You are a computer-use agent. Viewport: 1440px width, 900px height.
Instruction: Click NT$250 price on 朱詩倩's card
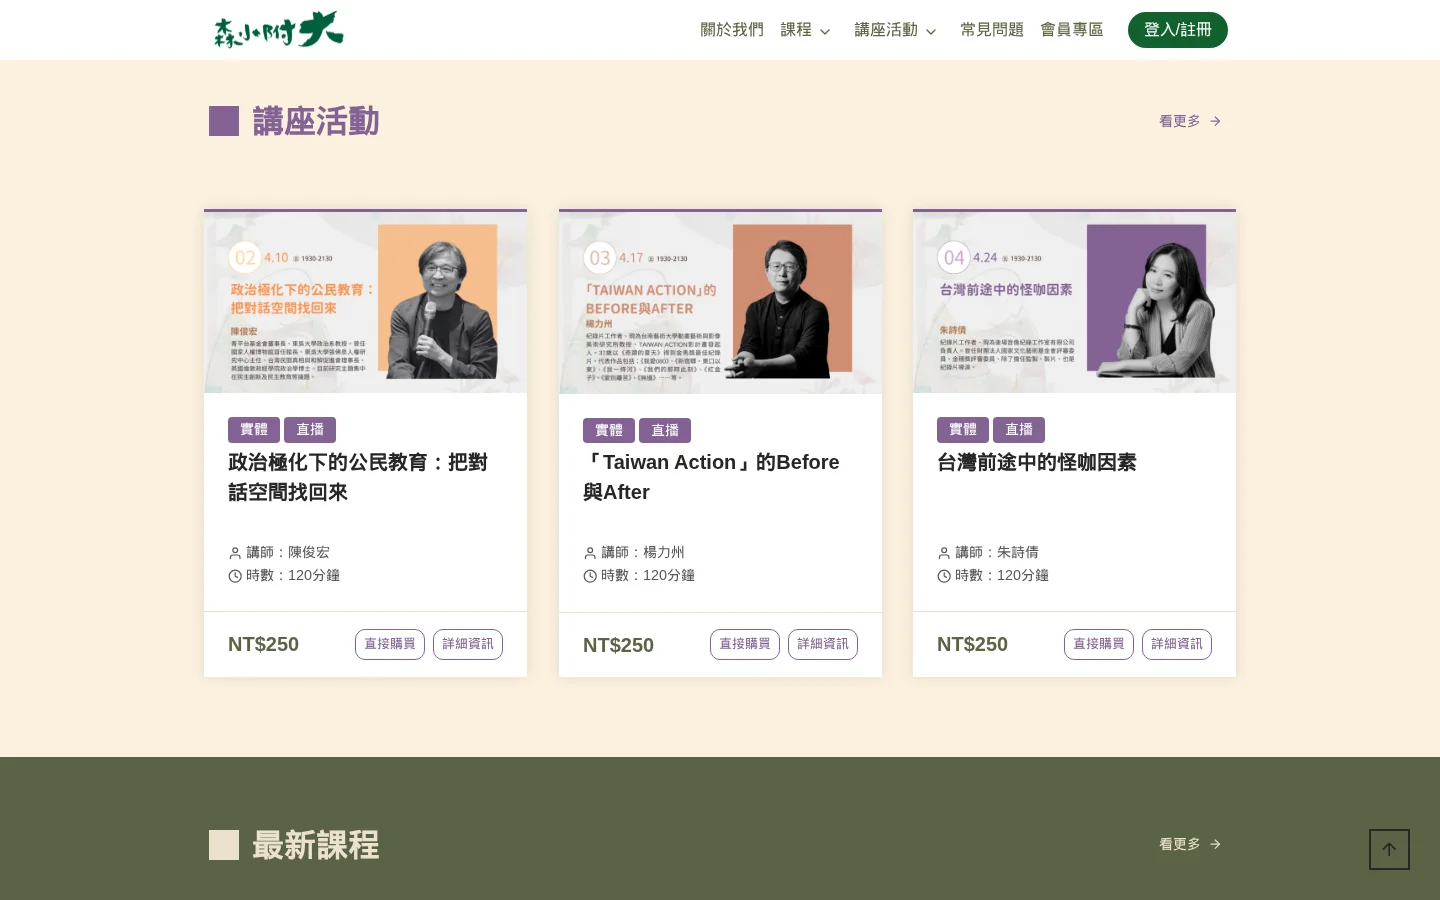click(972, 644)
